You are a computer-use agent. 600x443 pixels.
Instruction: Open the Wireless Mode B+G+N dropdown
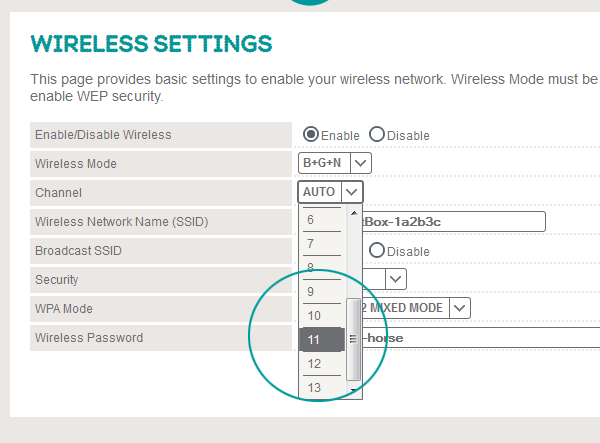[x=334, y=163]
